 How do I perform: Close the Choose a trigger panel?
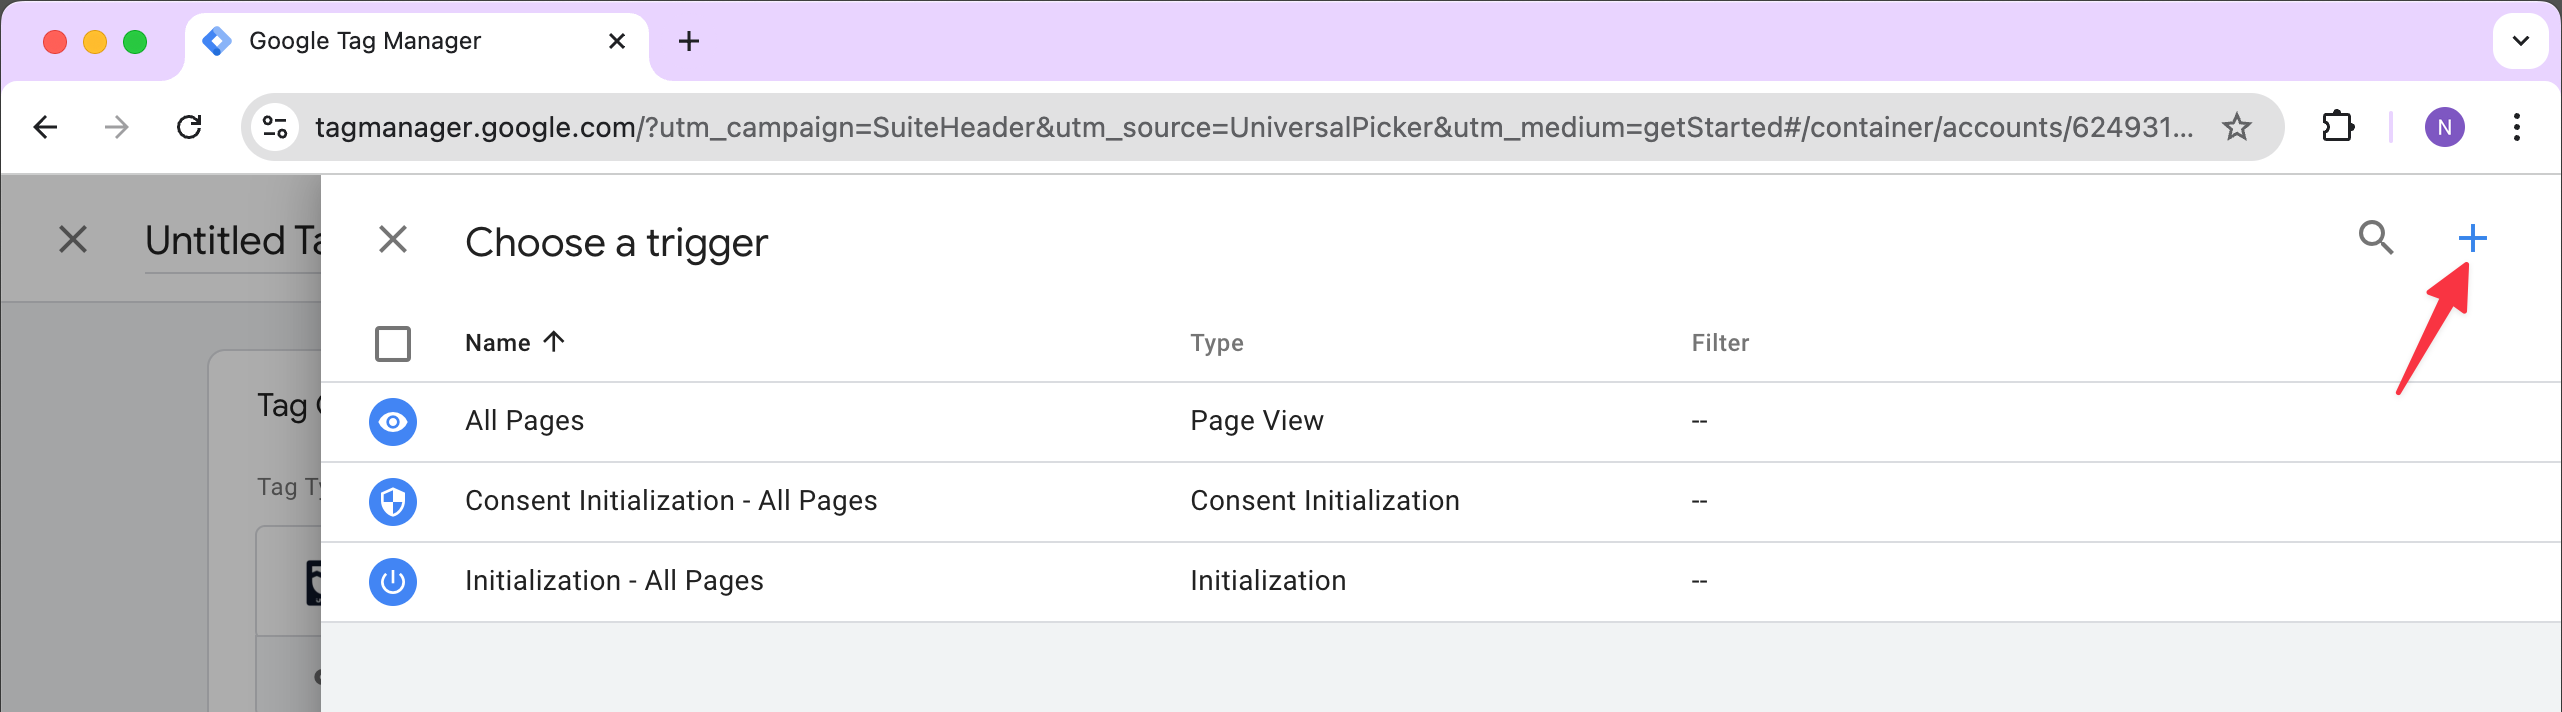tap(393, 240)
